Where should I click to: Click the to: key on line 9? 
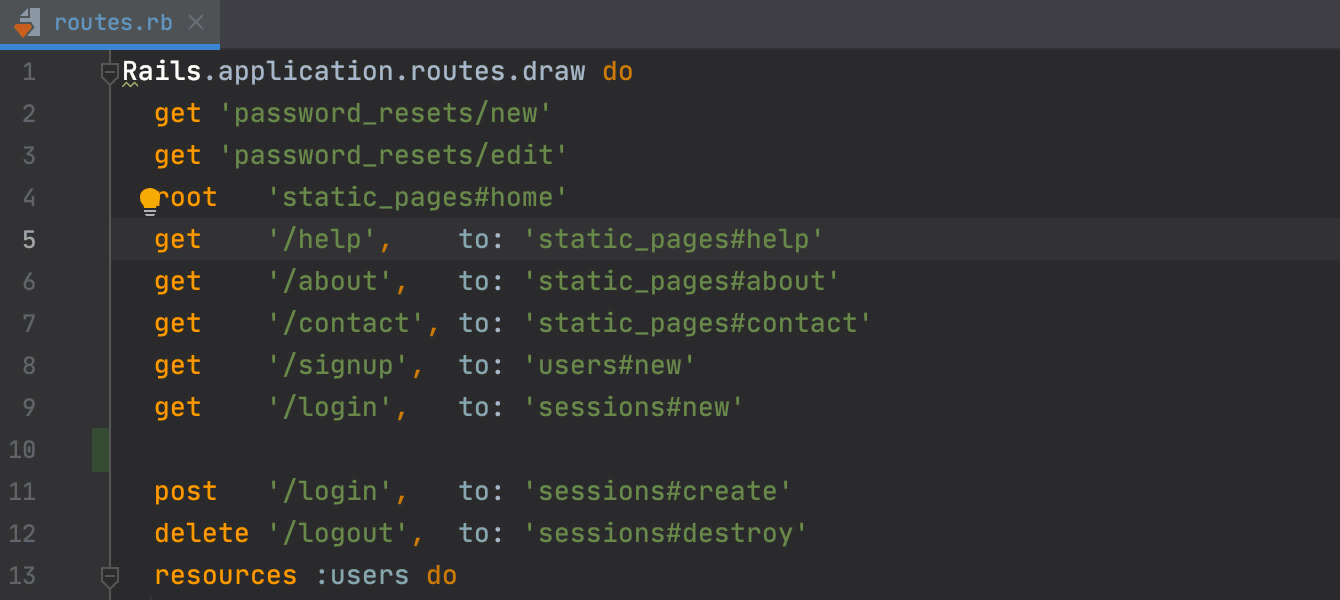[482, 408]
